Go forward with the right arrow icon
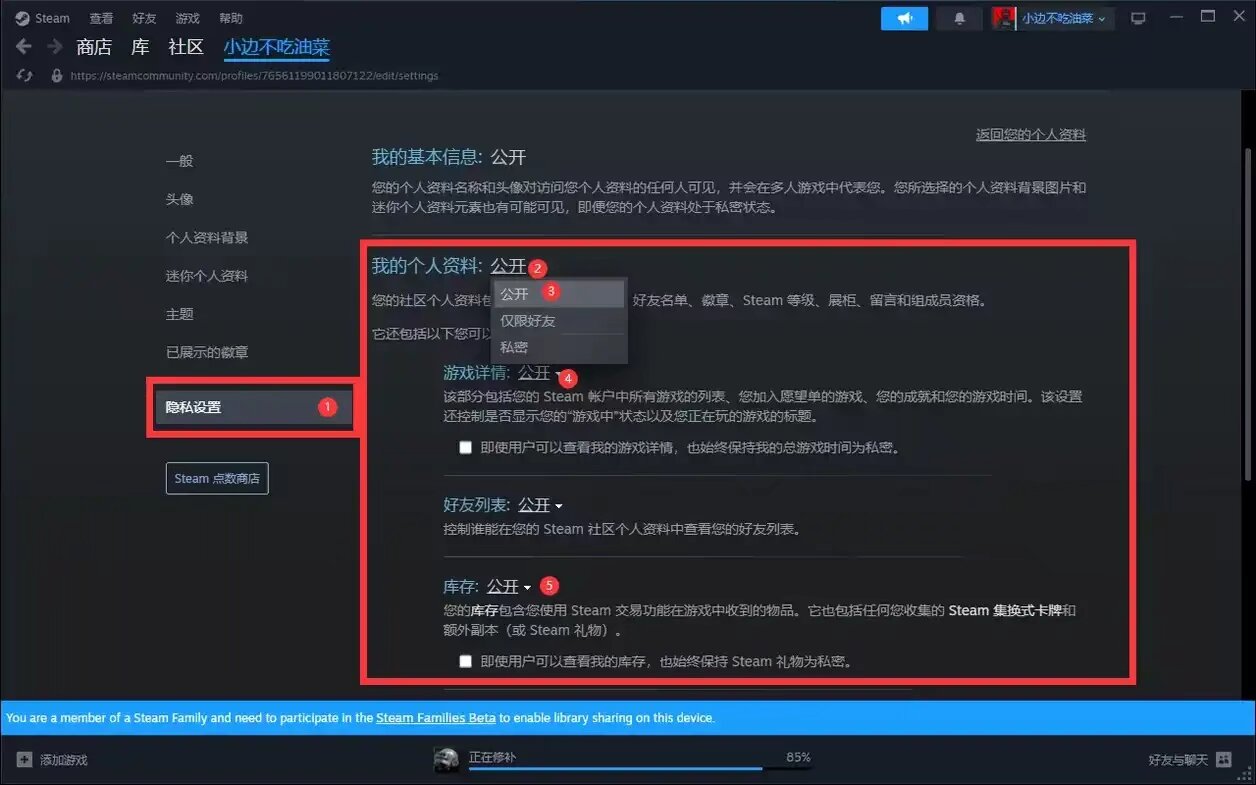The width and height of the screenshot is (1256, 785). point(54,47)
